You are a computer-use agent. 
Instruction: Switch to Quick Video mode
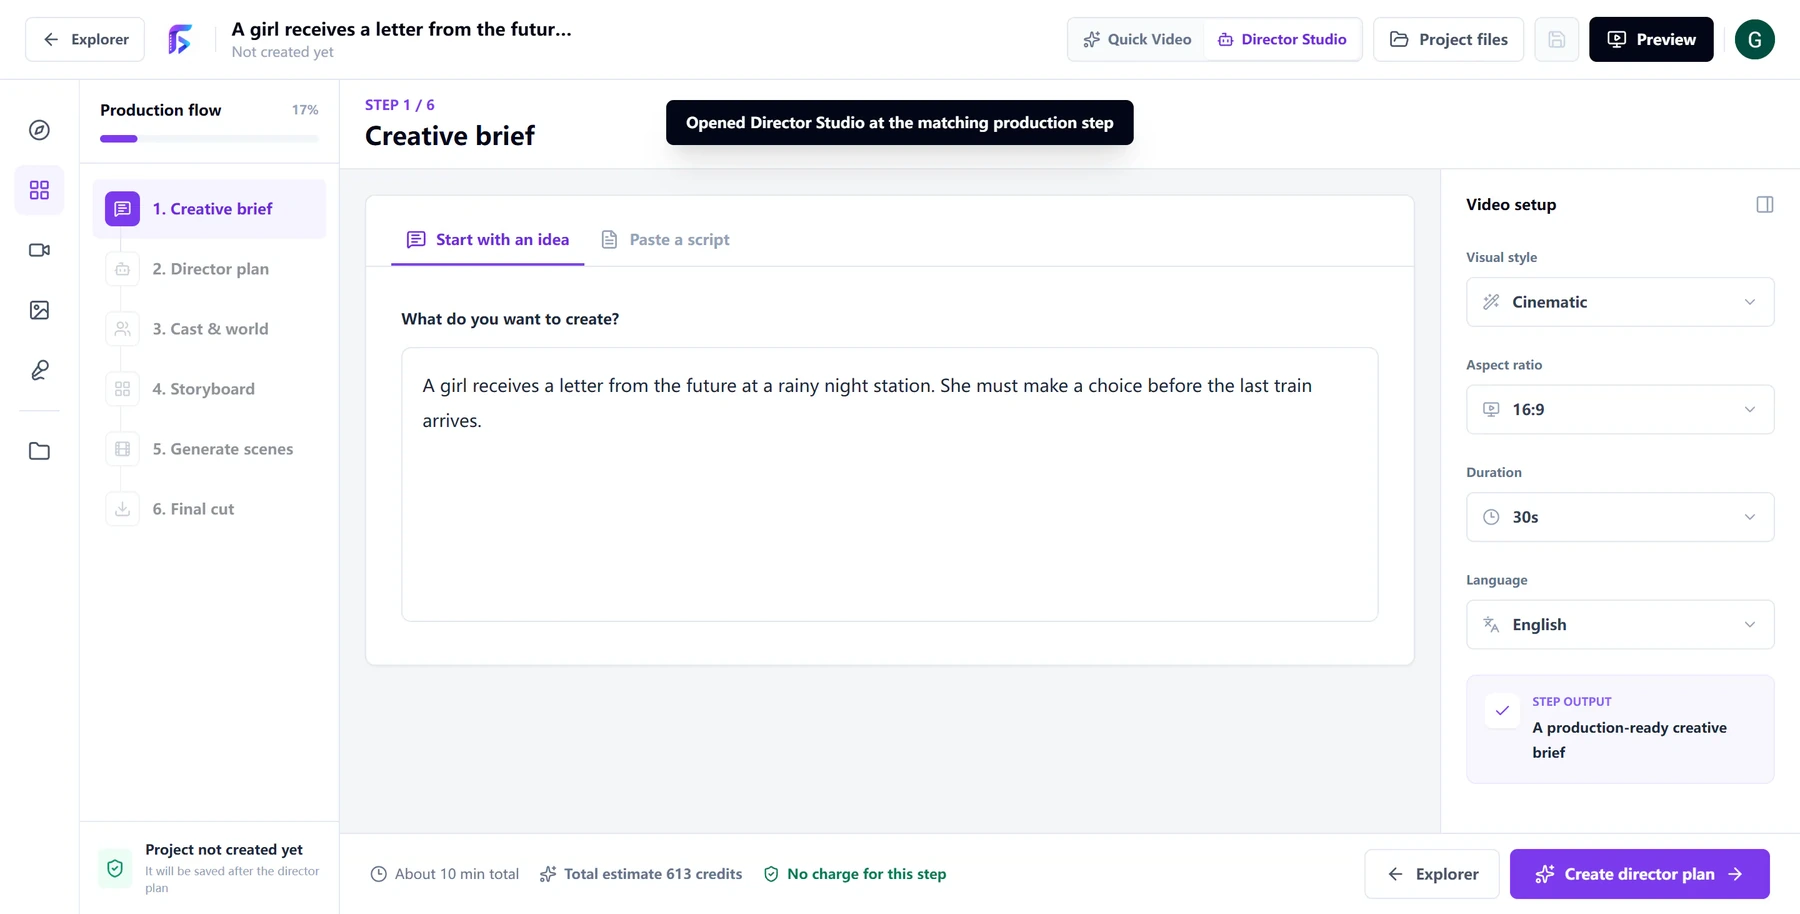(x=1137, y=40)
